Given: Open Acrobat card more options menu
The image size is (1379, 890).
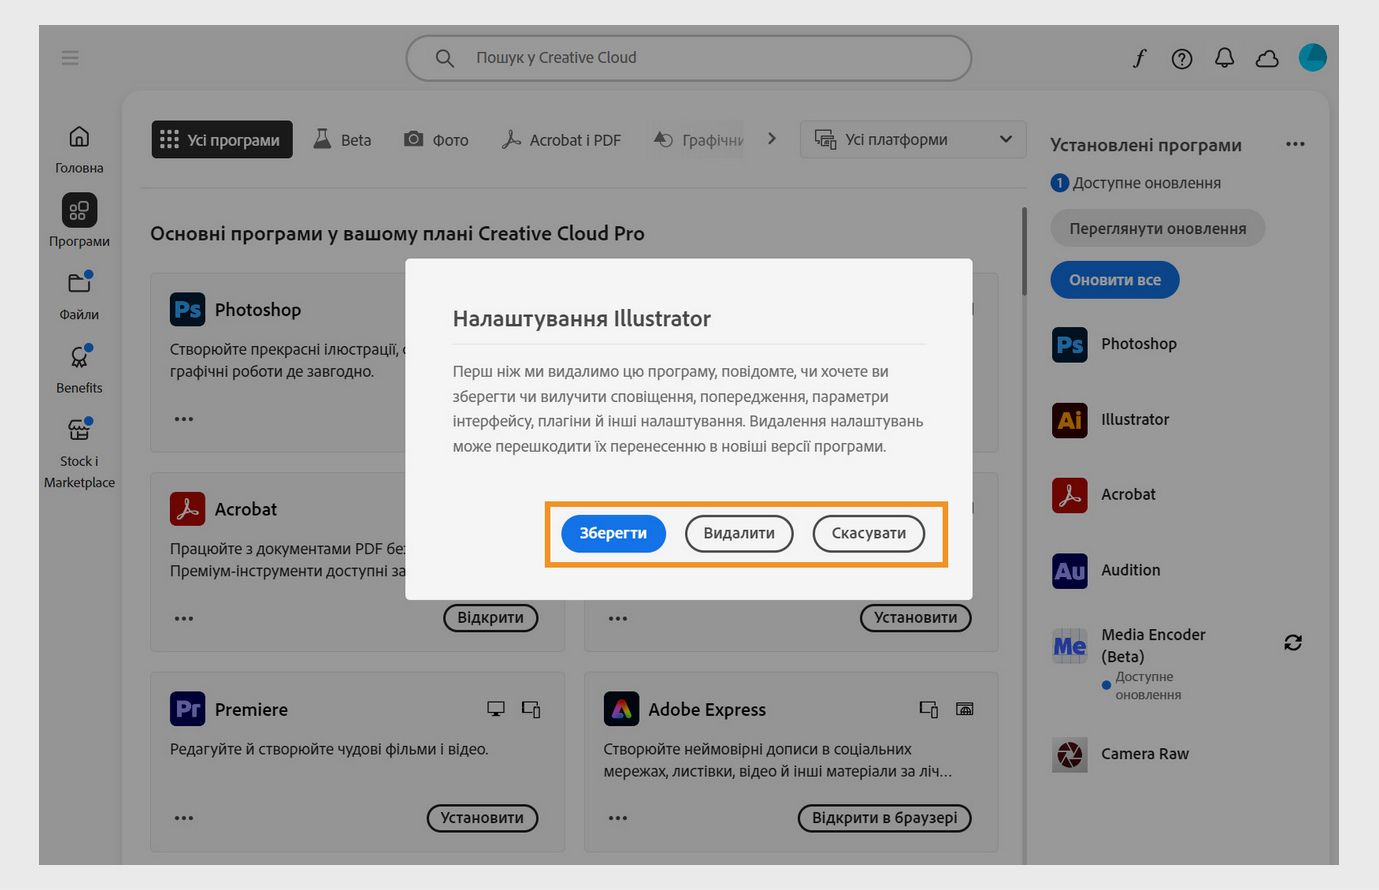Looking at the screenshot, I should [x=184, y=618].
